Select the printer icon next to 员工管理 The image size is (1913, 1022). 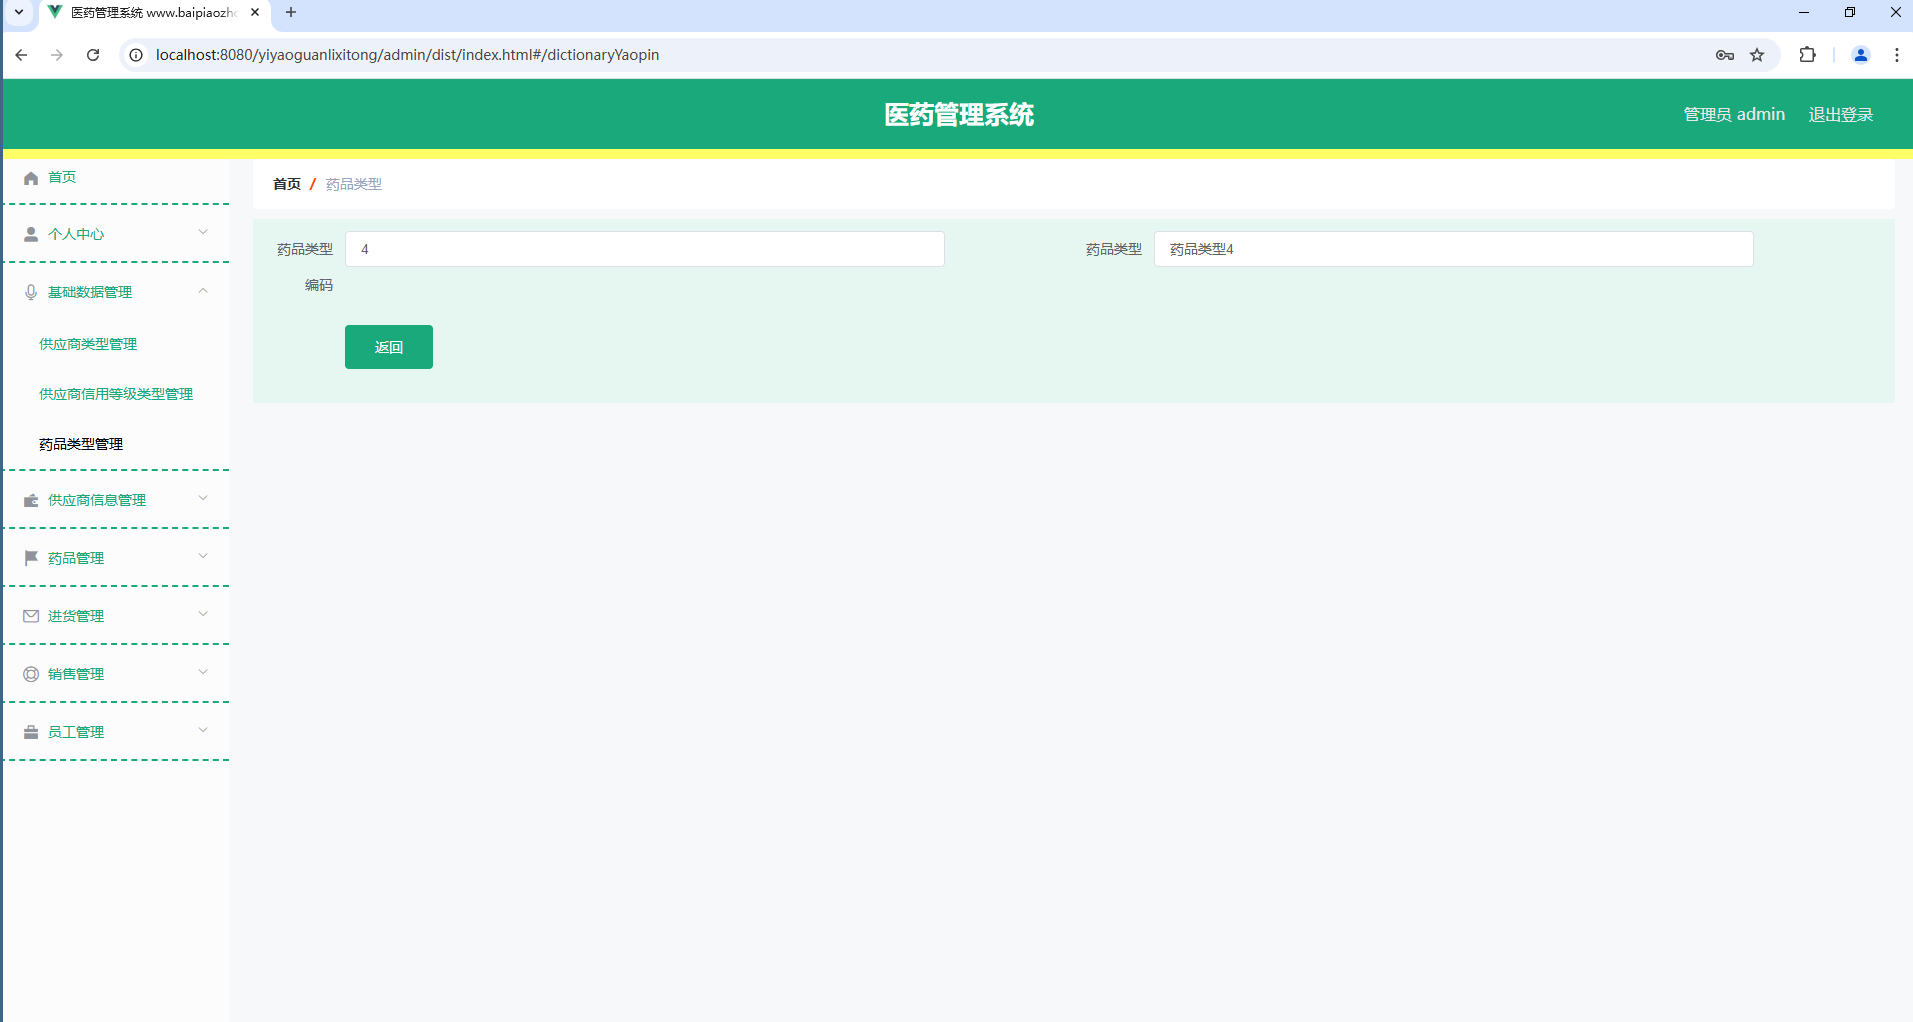click(x=31, y=731)
